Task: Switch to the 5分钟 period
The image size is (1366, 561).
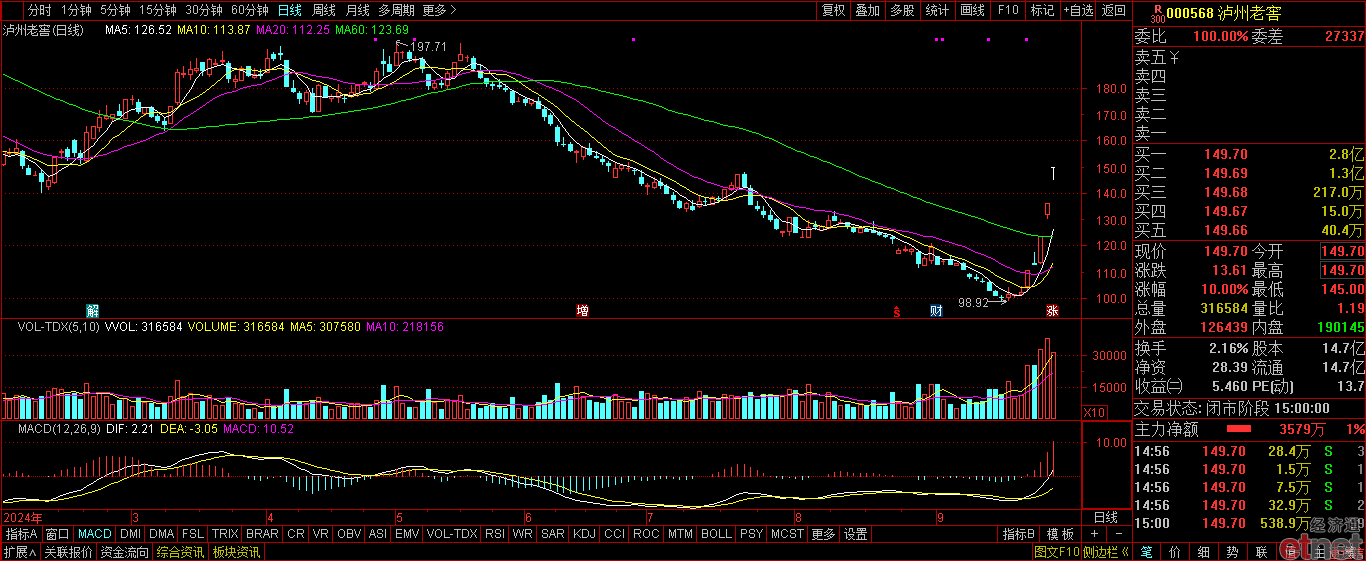Action: click(x=117, y=10)
